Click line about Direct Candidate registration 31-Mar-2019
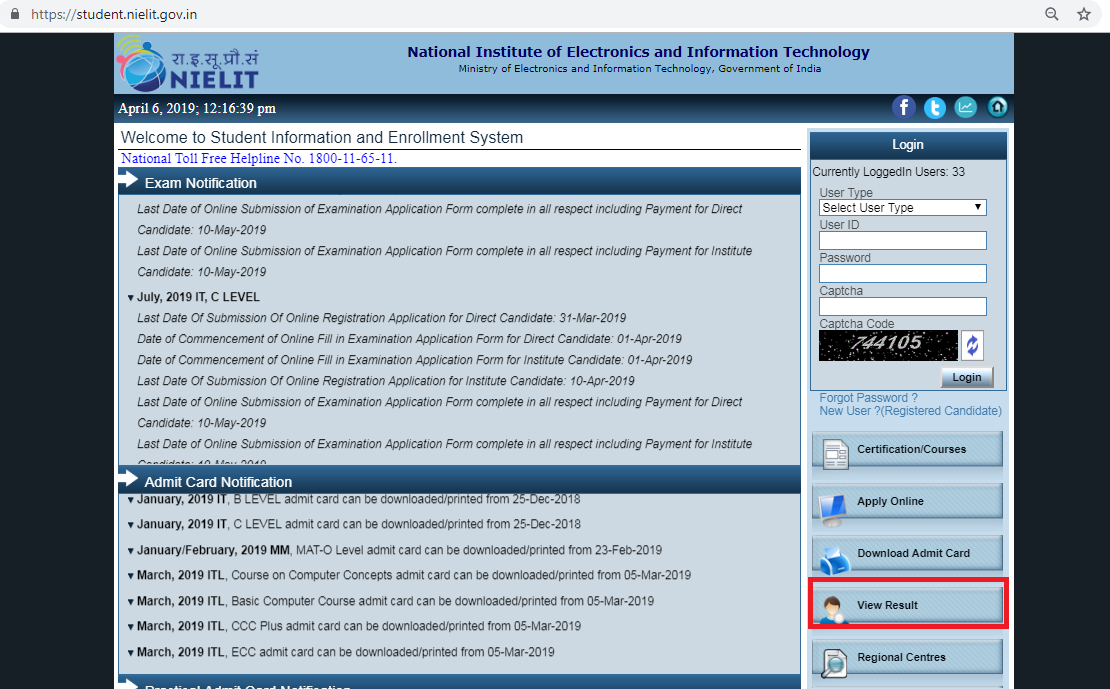The image size is (1110, 689). click(x=382, y=319)
